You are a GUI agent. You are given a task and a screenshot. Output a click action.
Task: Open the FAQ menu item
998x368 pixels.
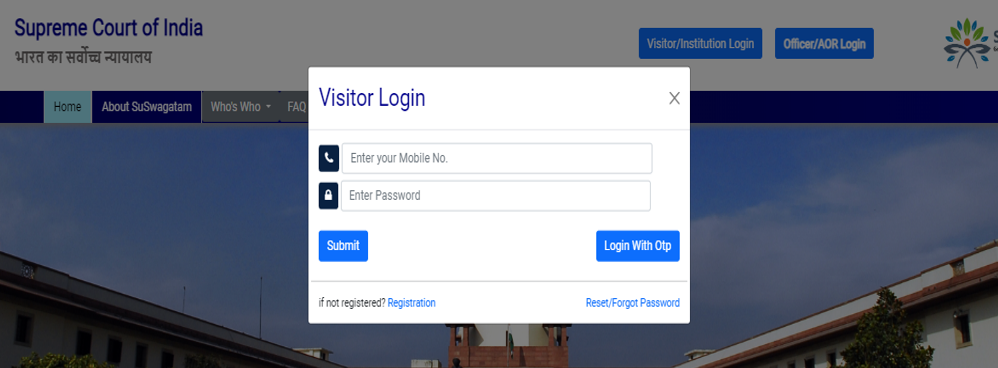click(296, 107)
